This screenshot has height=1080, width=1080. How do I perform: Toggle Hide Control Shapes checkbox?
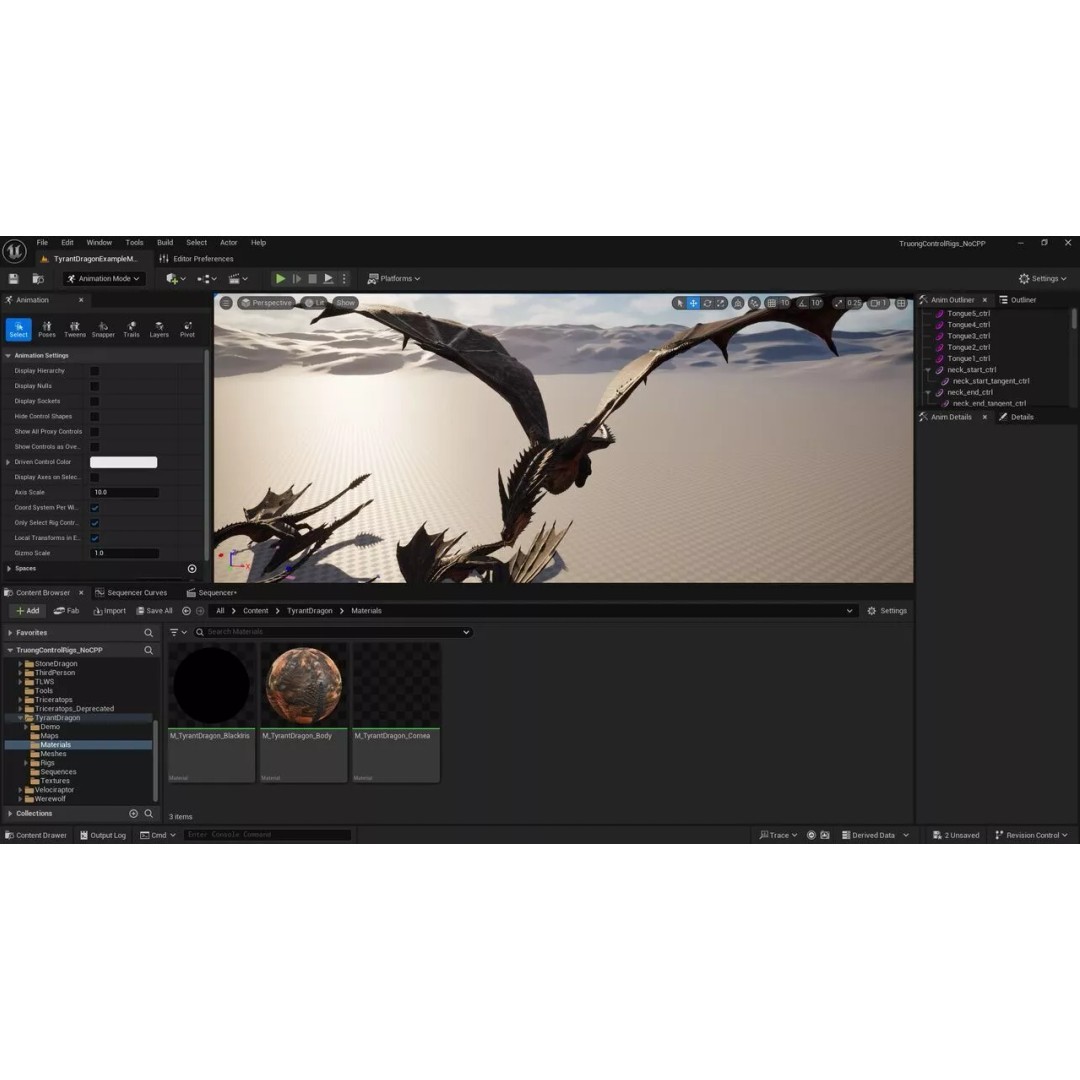(x=95, y=417)
